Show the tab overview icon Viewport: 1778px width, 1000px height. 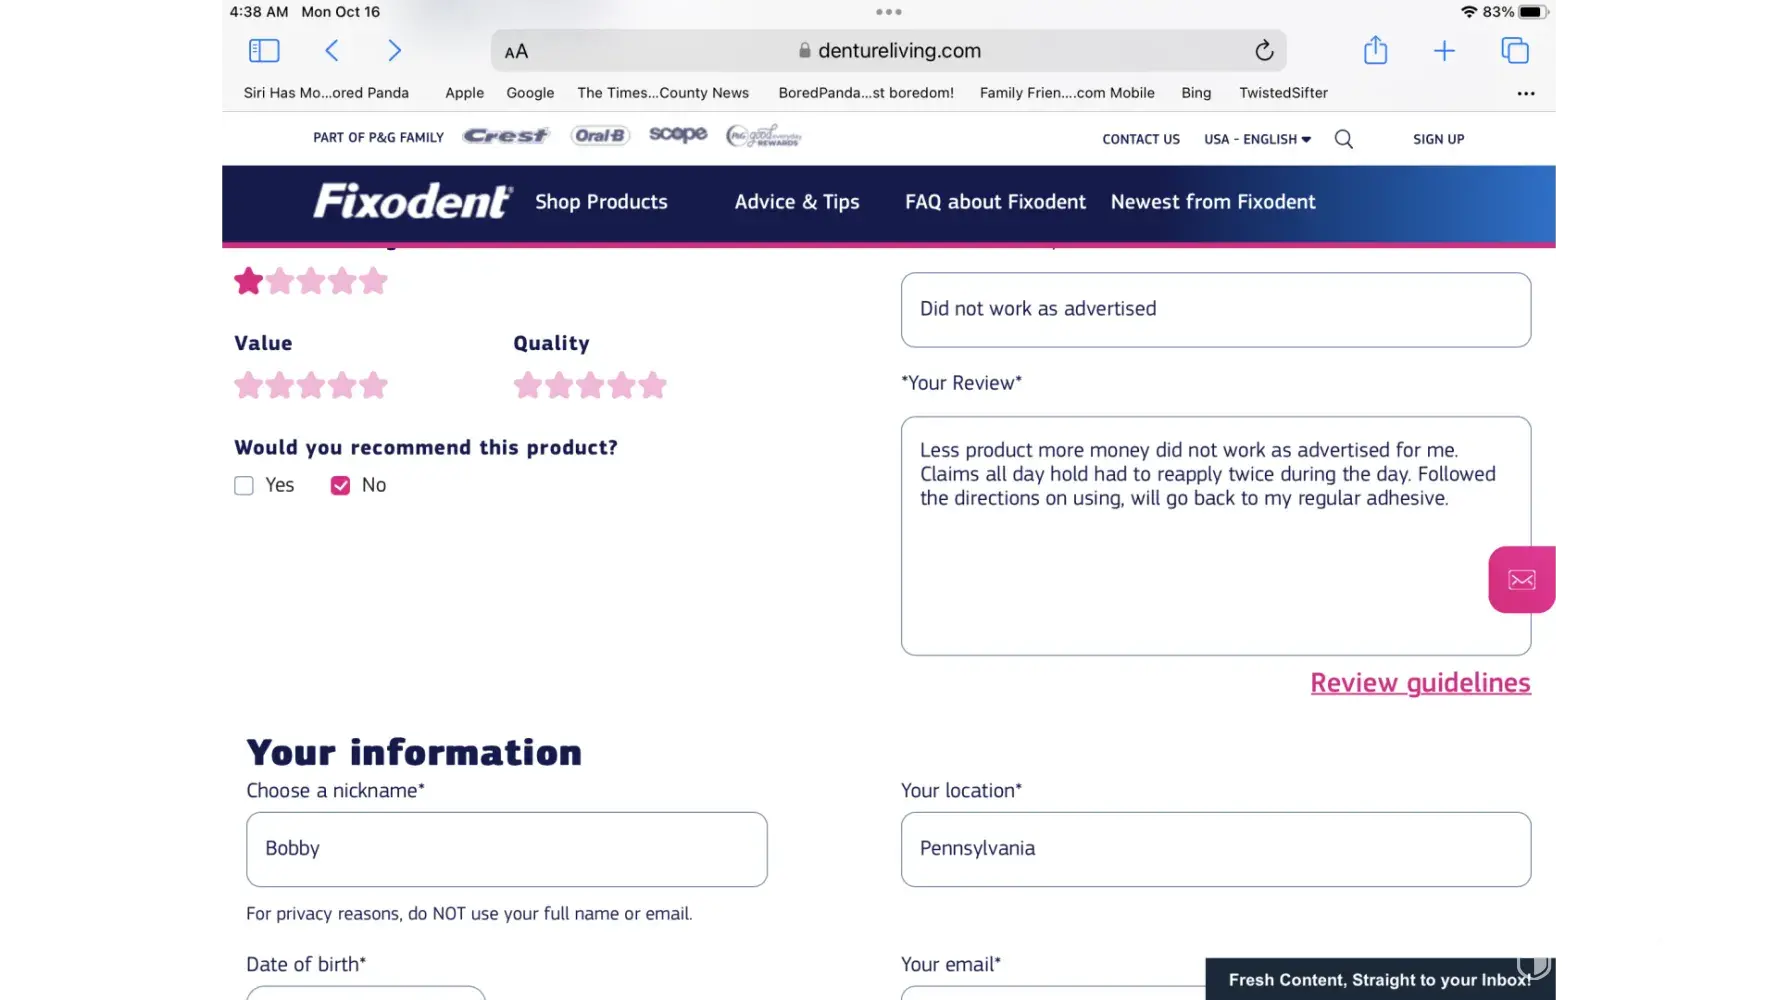1515,51
